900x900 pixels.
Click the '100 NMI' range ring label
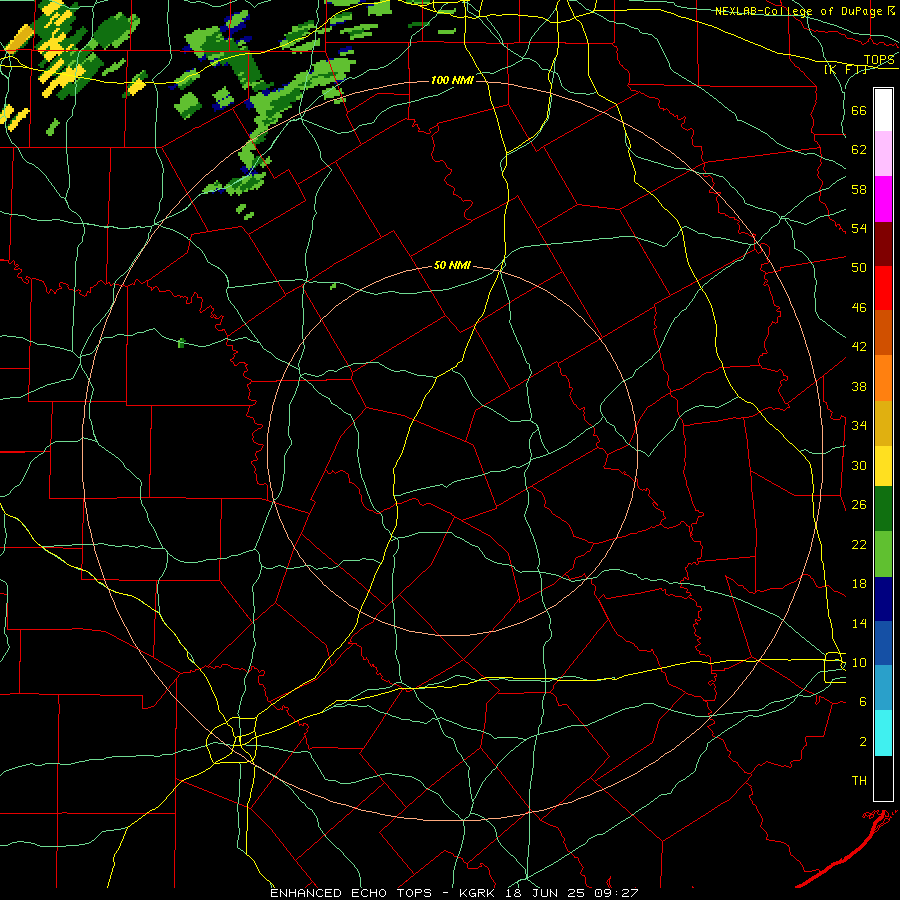coord(452,80)
